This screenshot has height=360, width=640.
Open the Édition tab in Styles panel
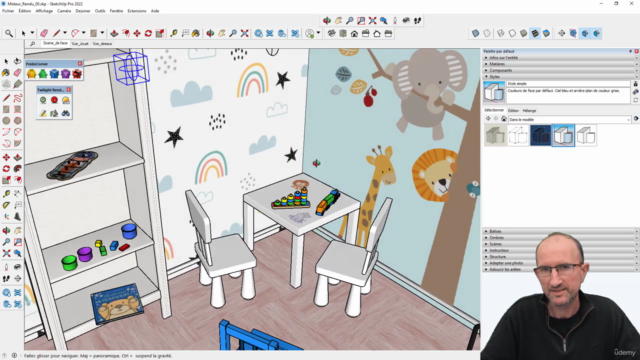click(x=513, y=111)
